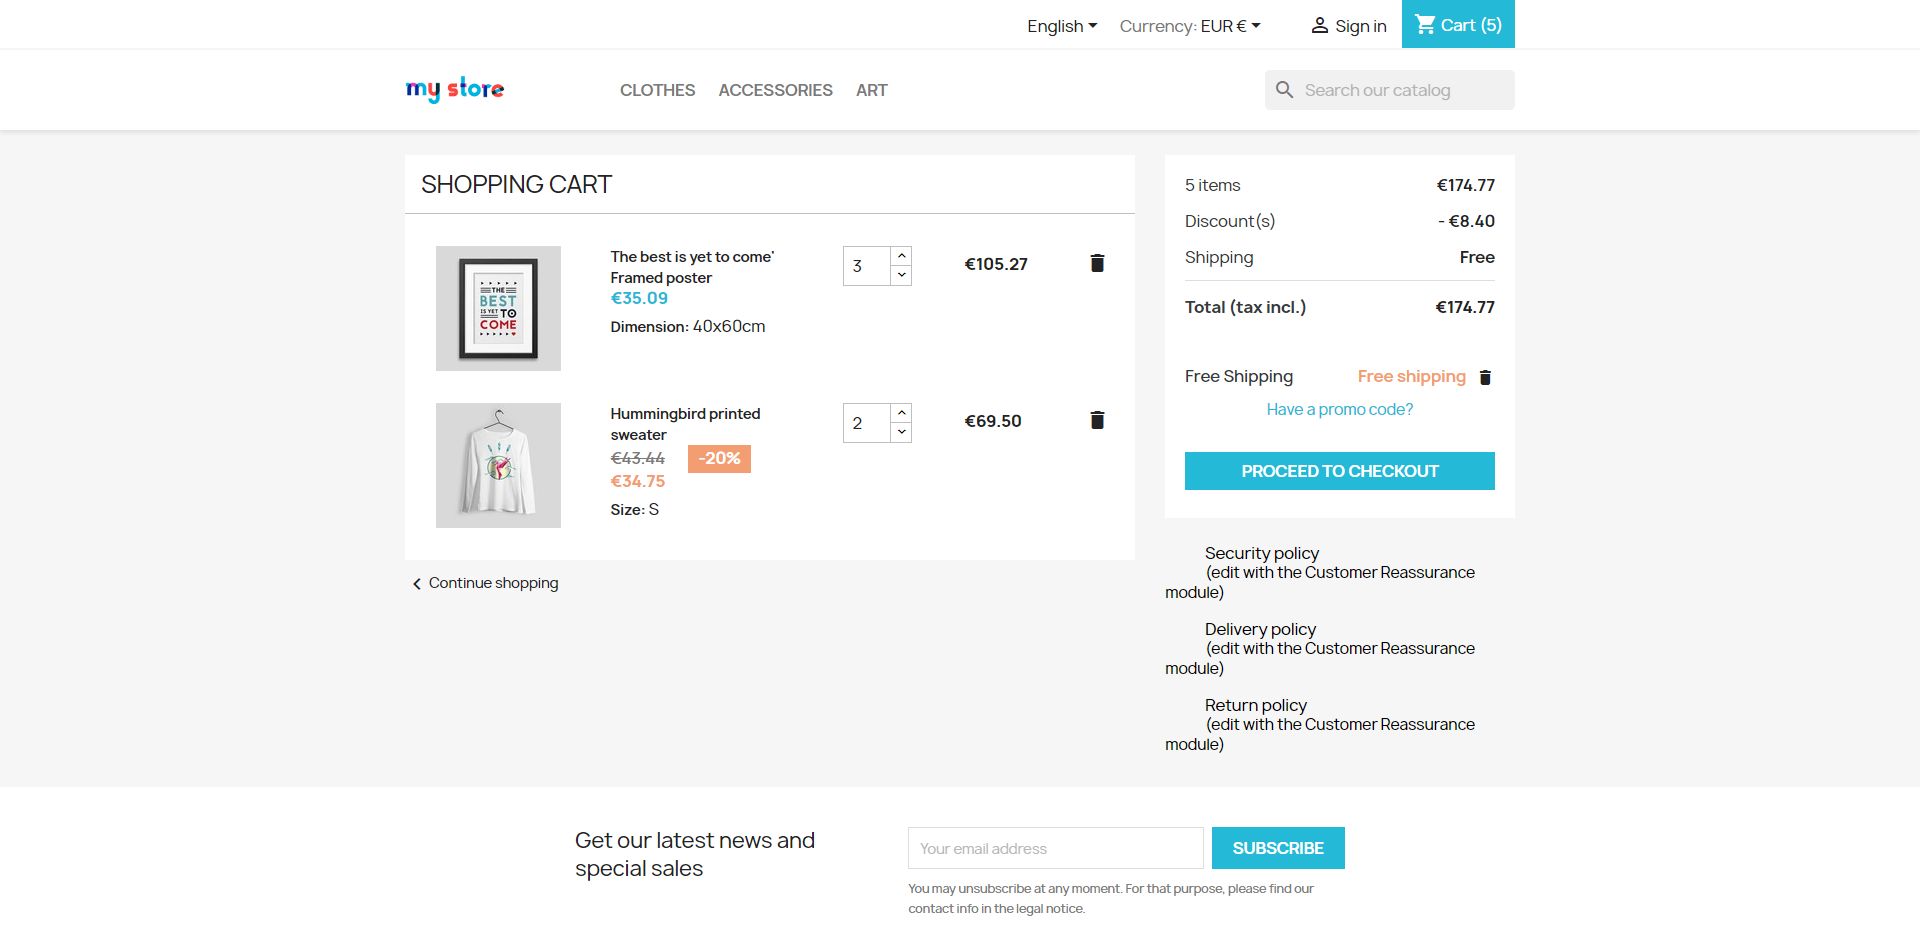Click the search magnifier icon
The height and width of the screenshot is (937, 1920).
pyautogui.click(x=1285, y=90)
